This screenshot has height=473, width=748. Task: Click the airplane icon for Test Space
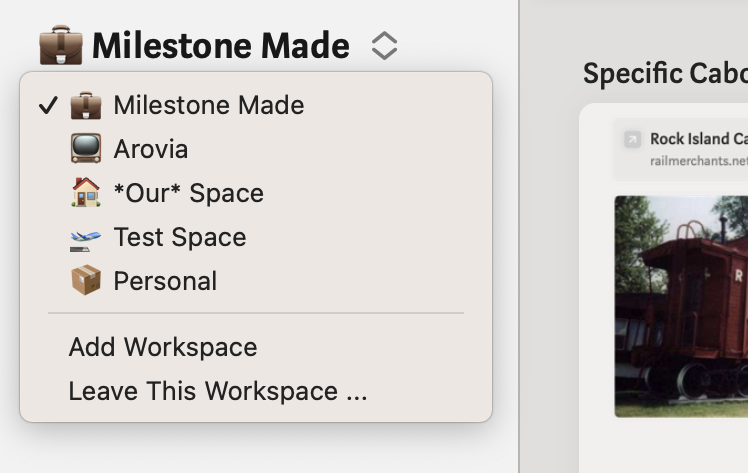(x=86, y=238)
